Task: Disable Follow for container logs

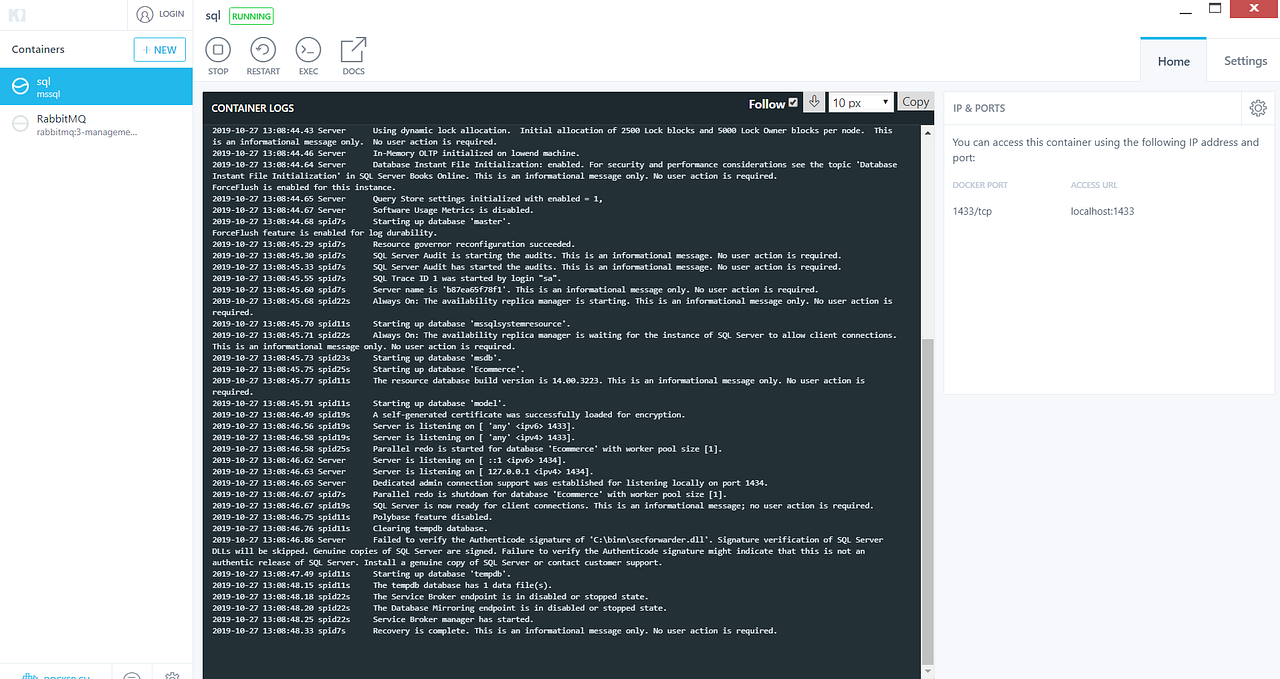Action: click(792, 103)
